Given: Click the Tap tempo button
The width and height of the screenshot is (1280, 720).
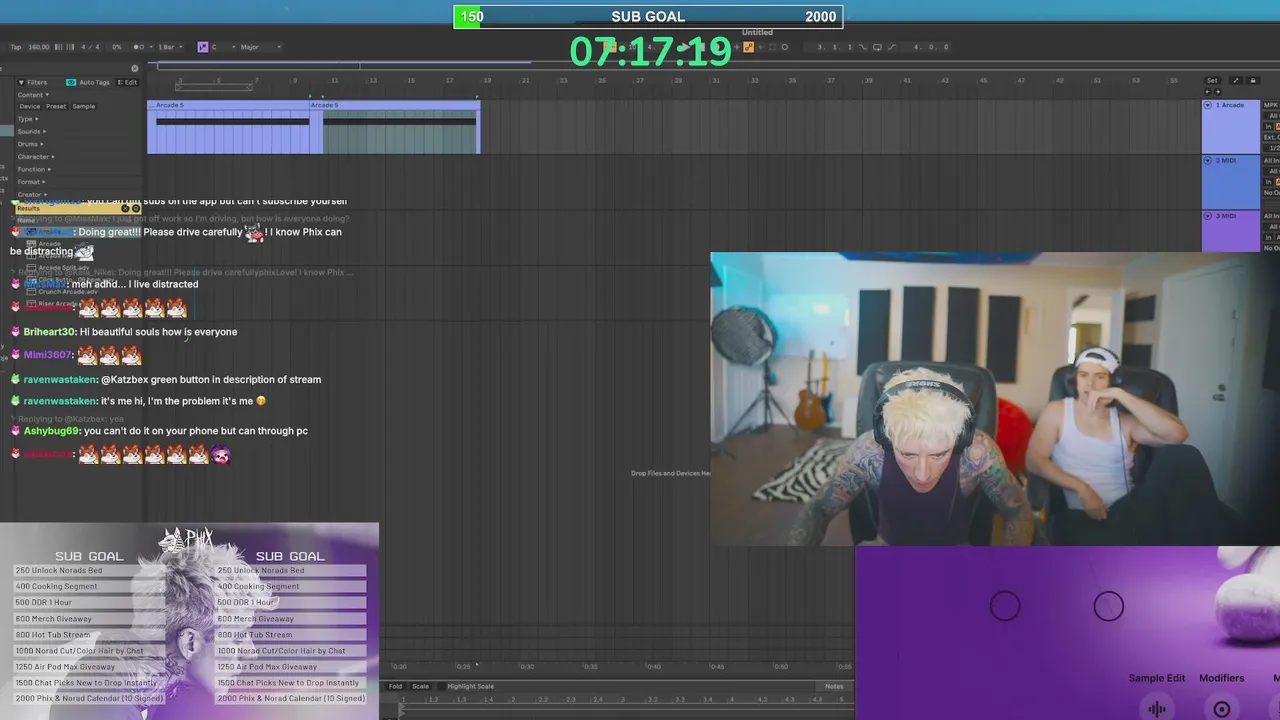Looking at the screenshot, I should click(15, 47).
